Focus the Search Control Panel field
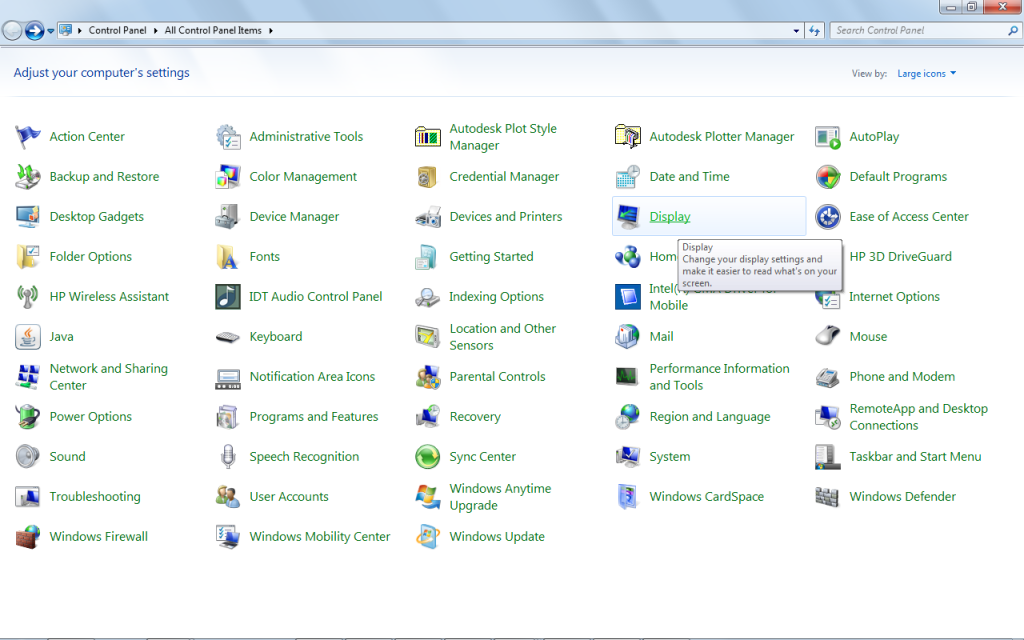 [x=925, y=30]
